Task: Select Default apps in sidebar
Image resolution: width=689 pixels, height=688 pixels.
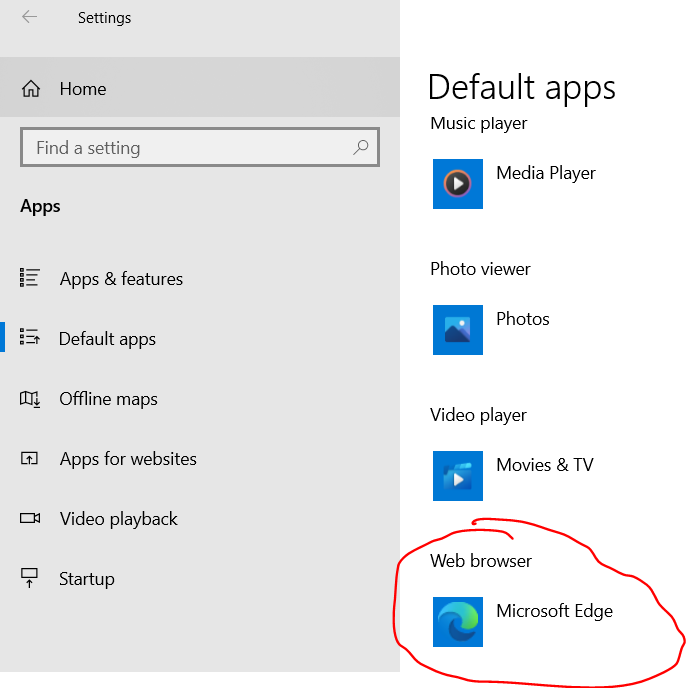Action: (x=200, y=338)
